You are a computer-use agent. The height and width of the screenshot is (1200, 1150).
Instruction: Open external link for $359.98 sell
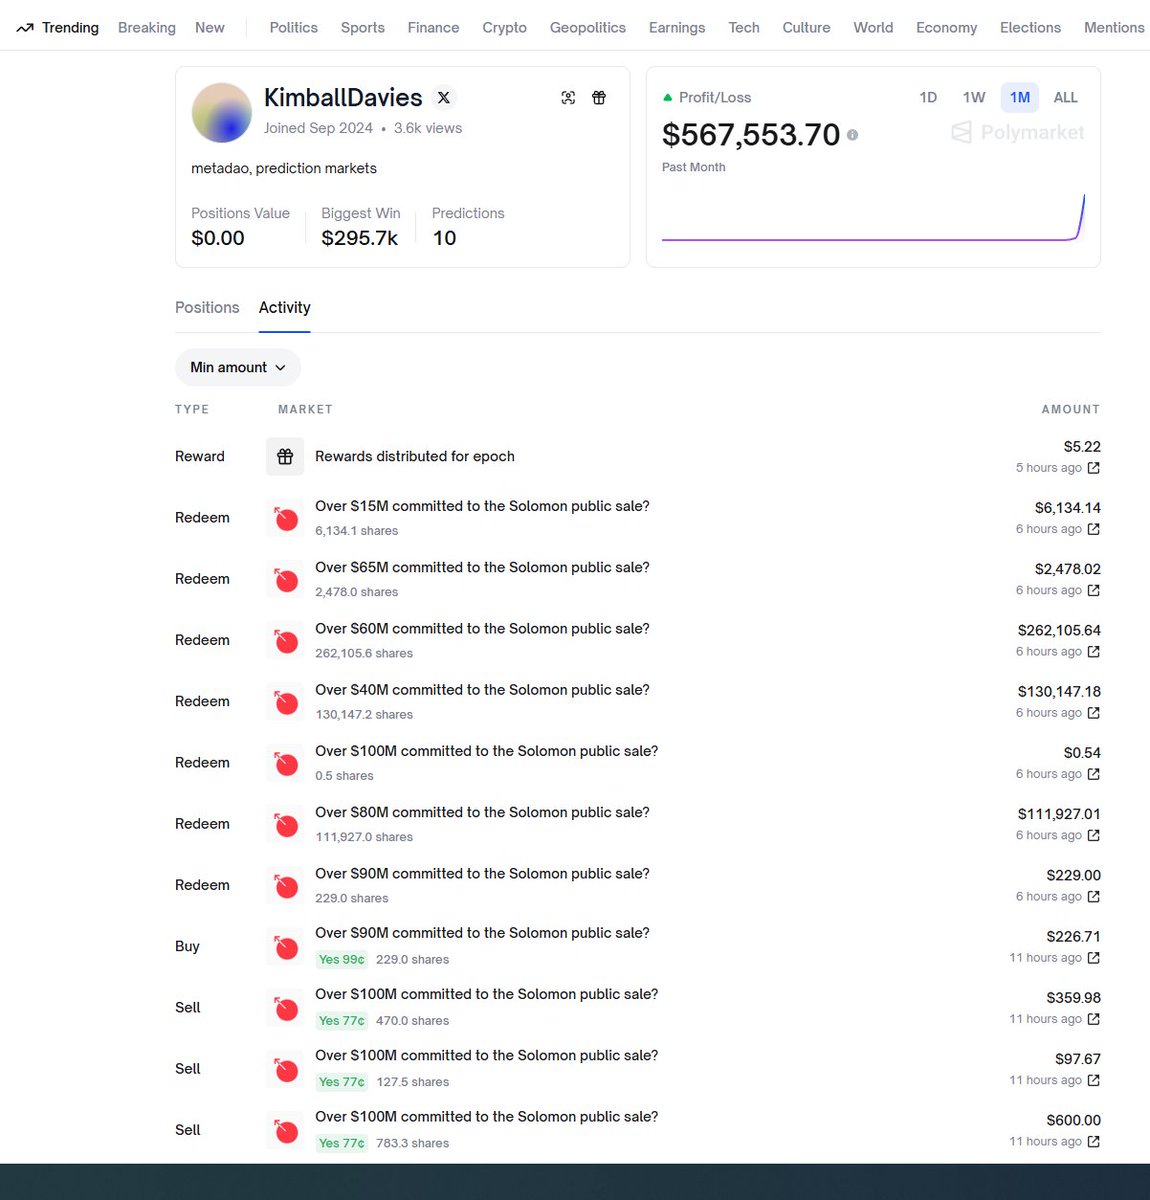(1094, 1019)
